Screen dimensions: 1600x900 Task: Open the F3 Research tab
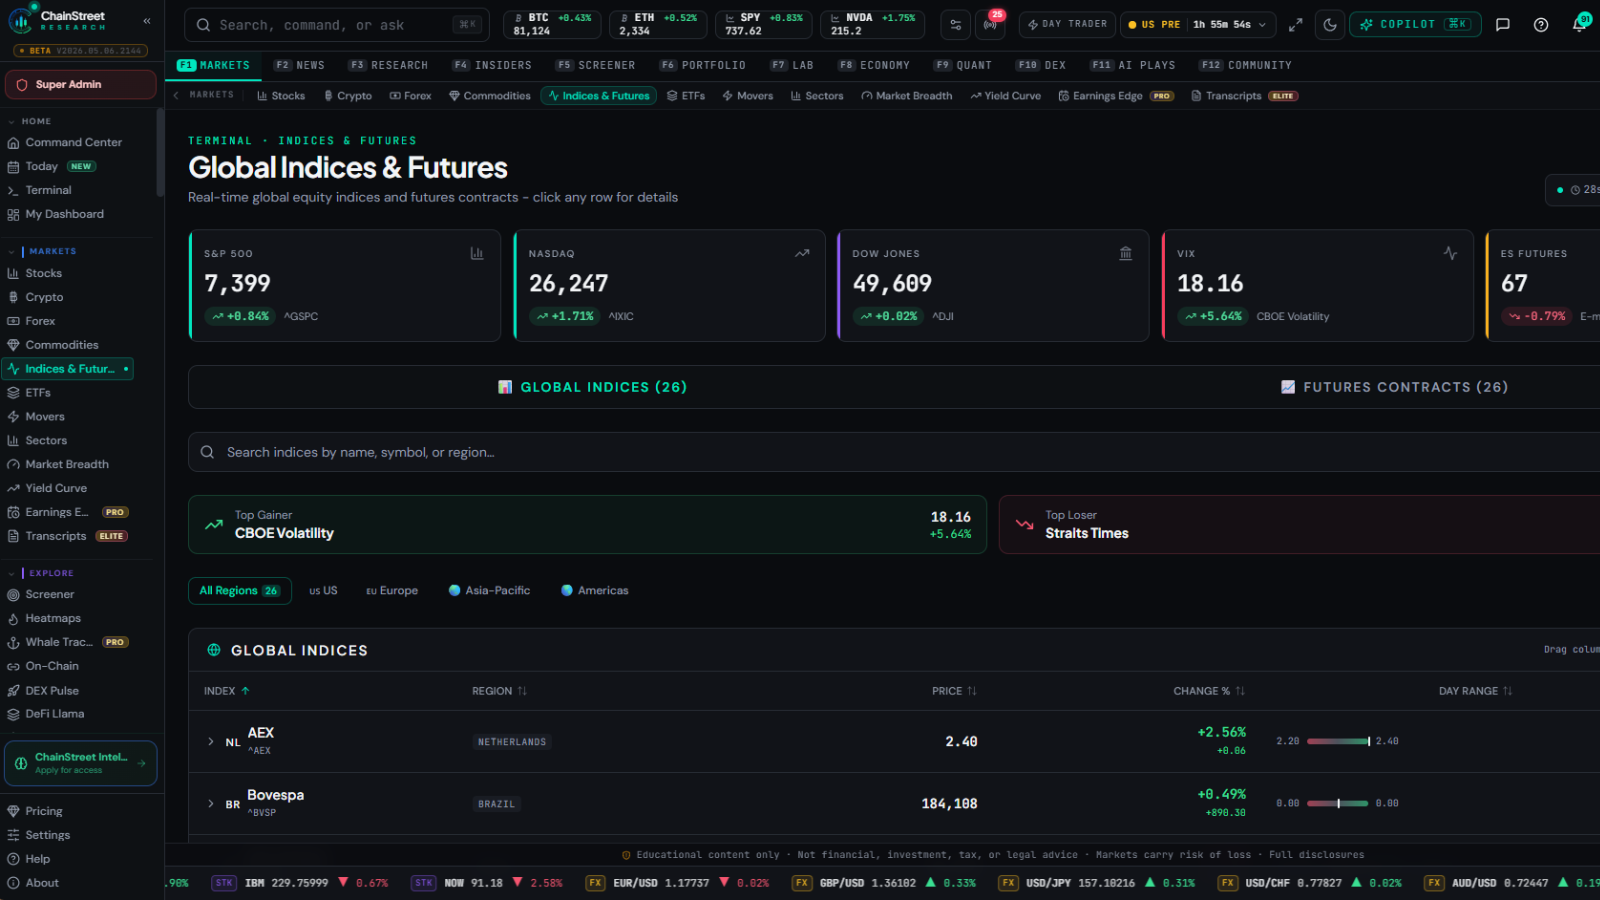[388, 66]
